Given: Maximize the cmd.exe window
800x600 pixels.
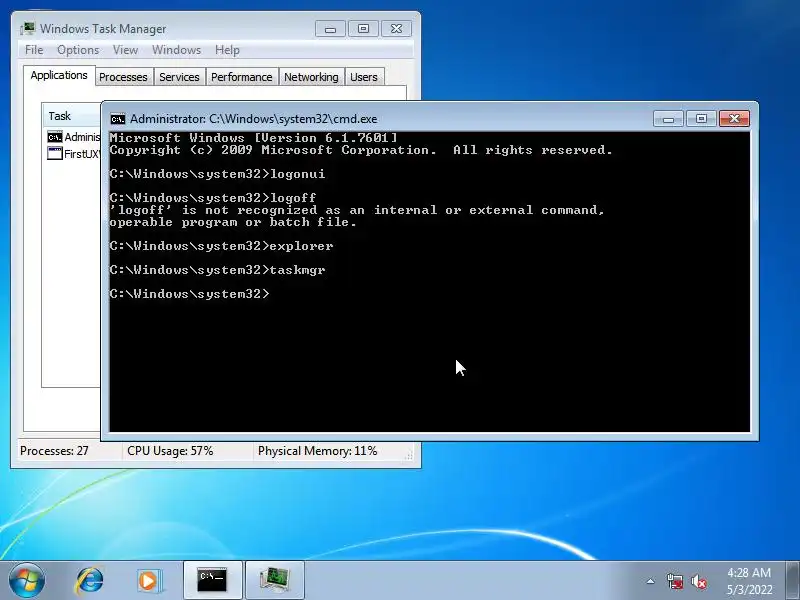Looking at the screenshot, I should (x=701, y=119).
